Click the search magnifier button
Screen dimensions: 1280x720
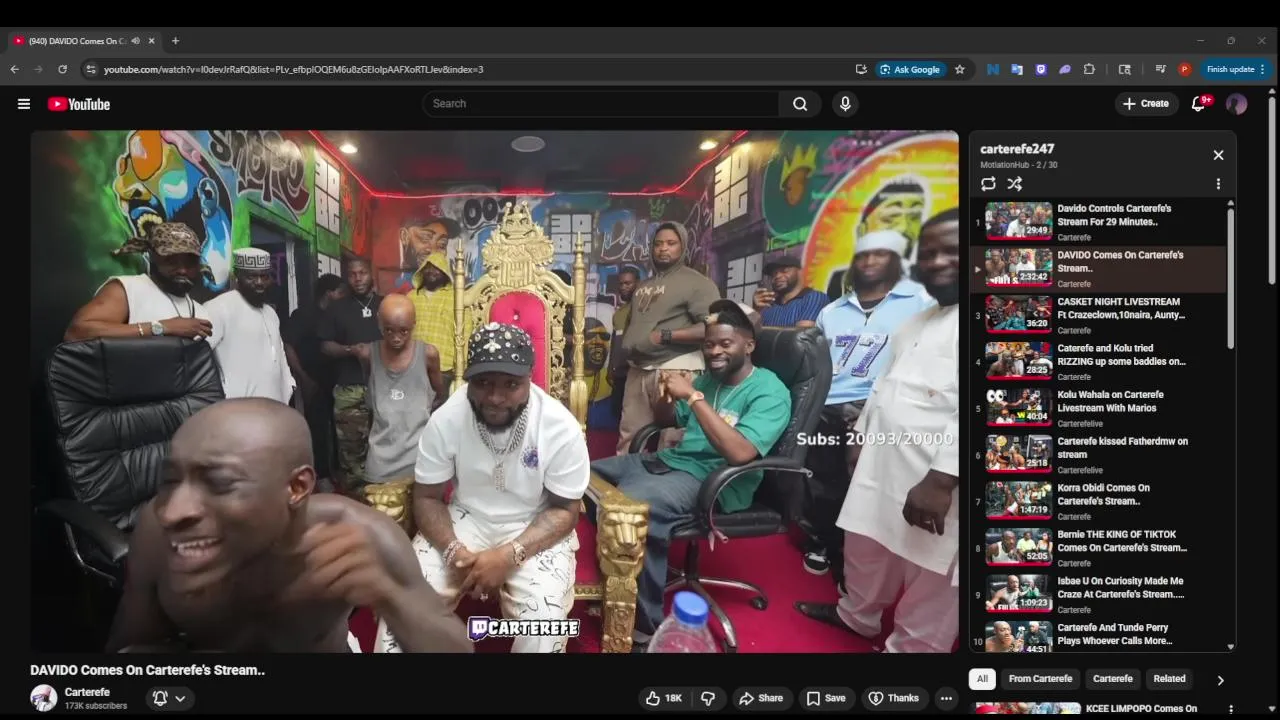point(800,104)
